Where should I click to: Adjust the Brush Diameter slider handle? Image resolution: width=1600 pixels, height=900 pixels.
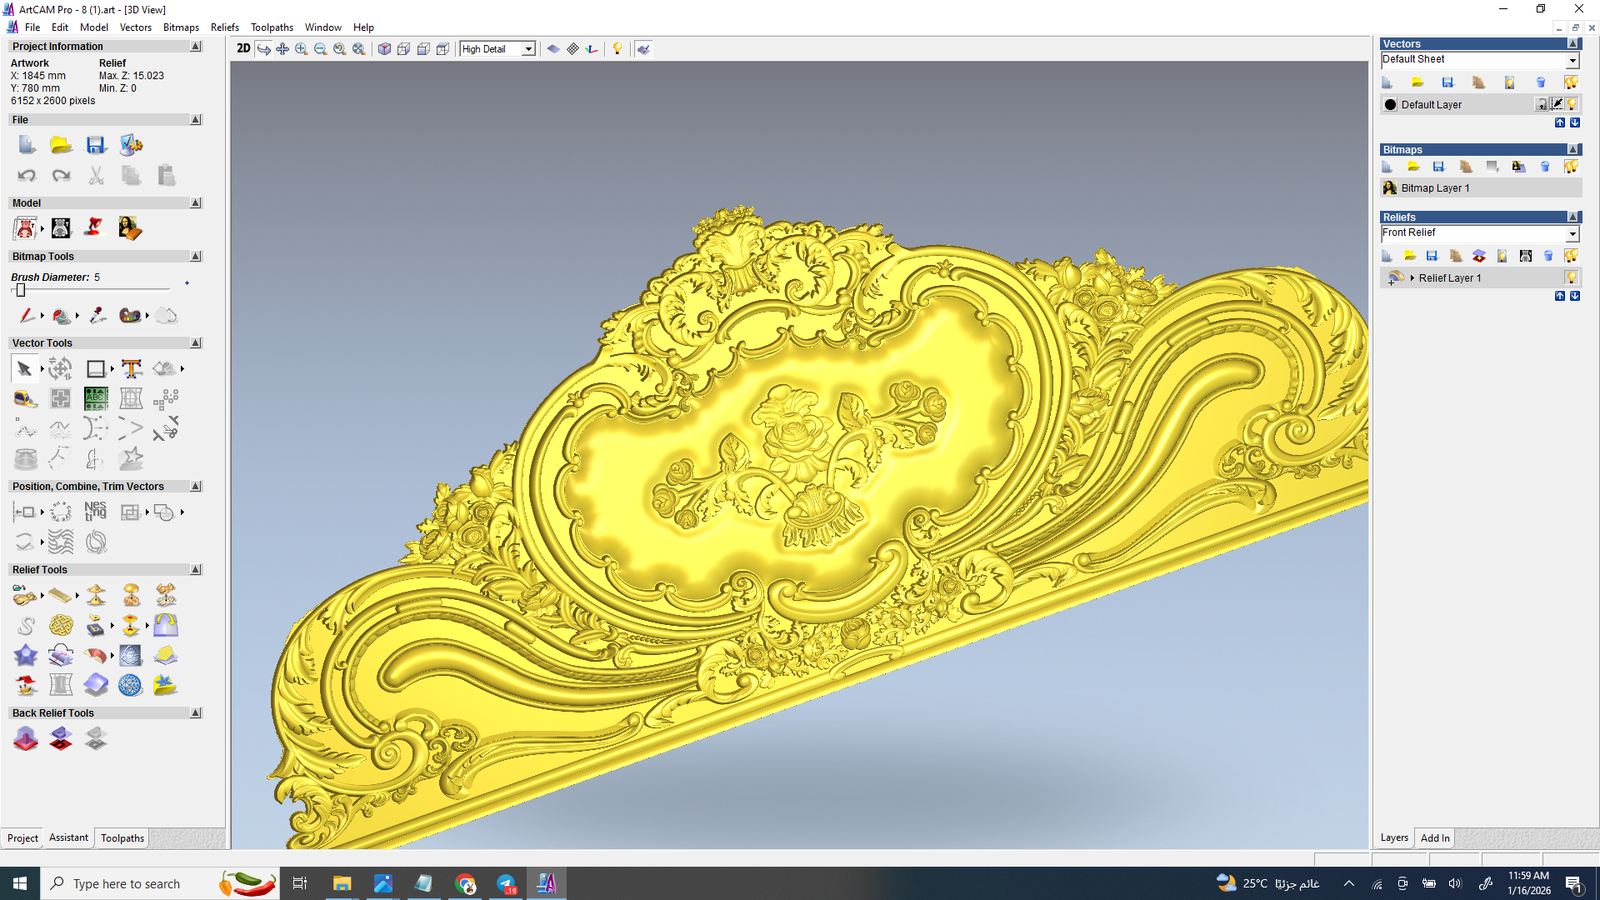pos(20,290)
